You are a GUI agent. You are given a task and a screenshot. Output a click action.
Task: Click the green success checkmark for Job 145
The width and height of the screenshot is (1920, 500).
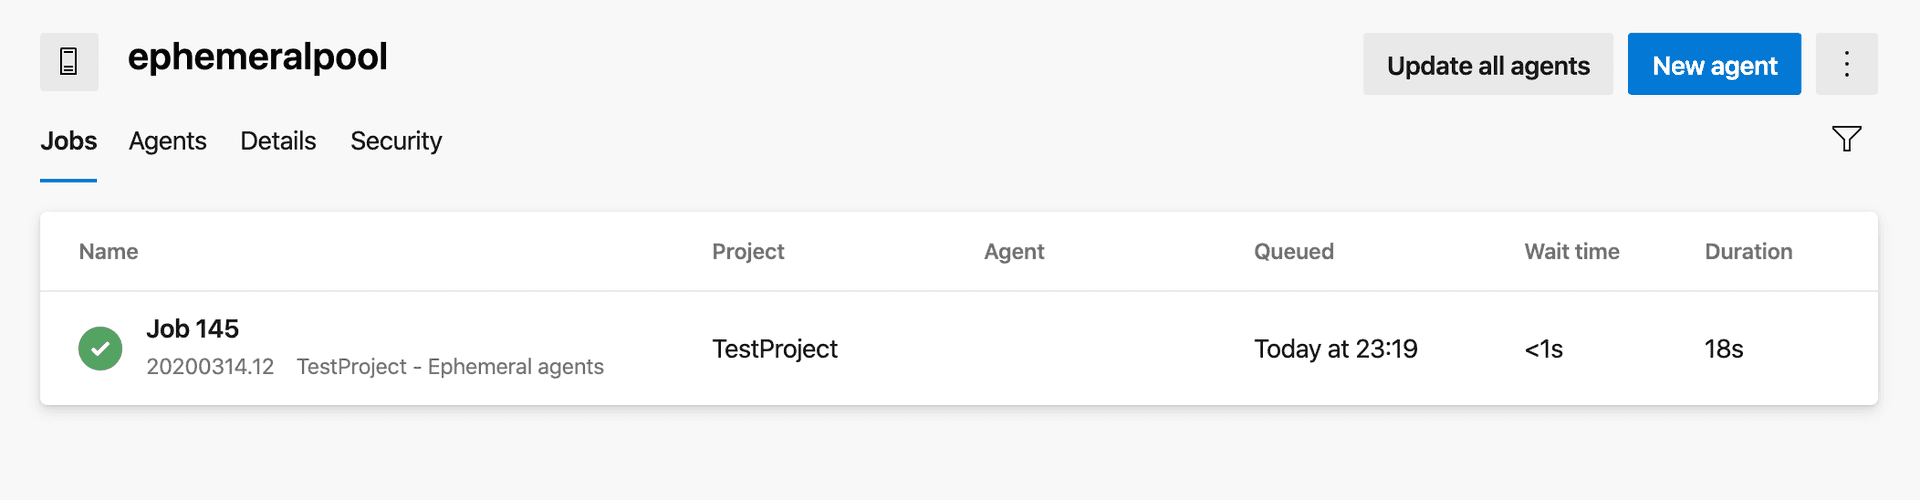pyautogui.click(x=100, y=349)
